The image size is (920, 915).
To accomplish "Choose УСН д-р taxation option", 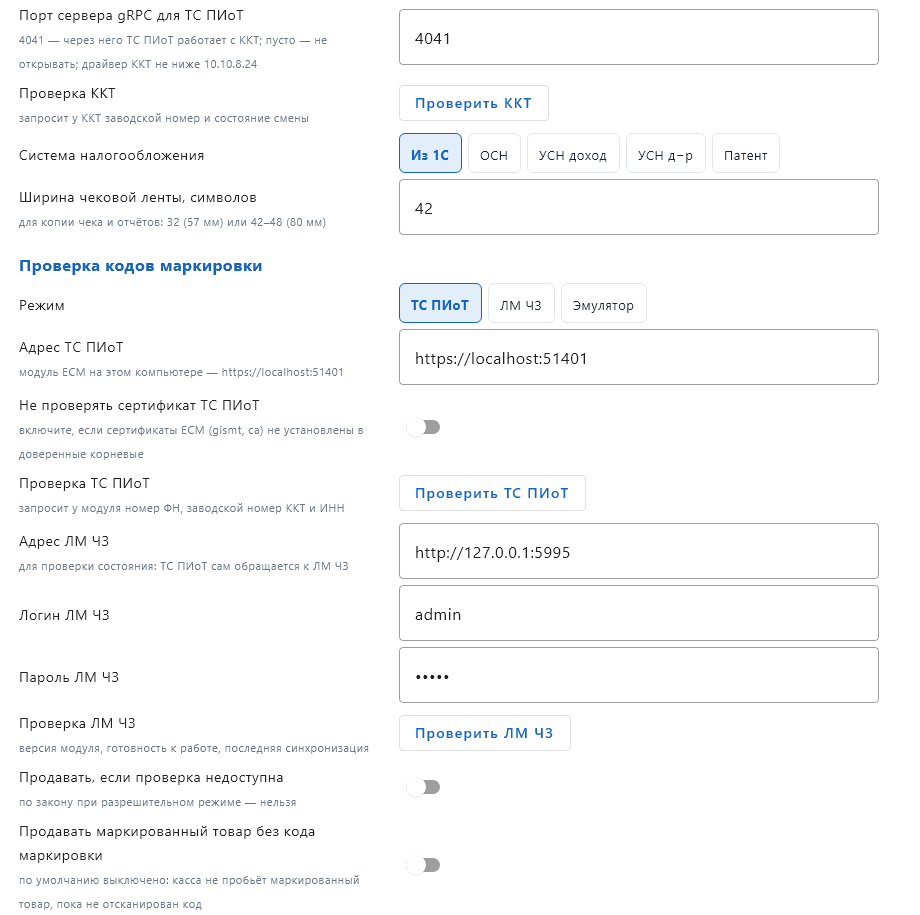I will (665, 153).
